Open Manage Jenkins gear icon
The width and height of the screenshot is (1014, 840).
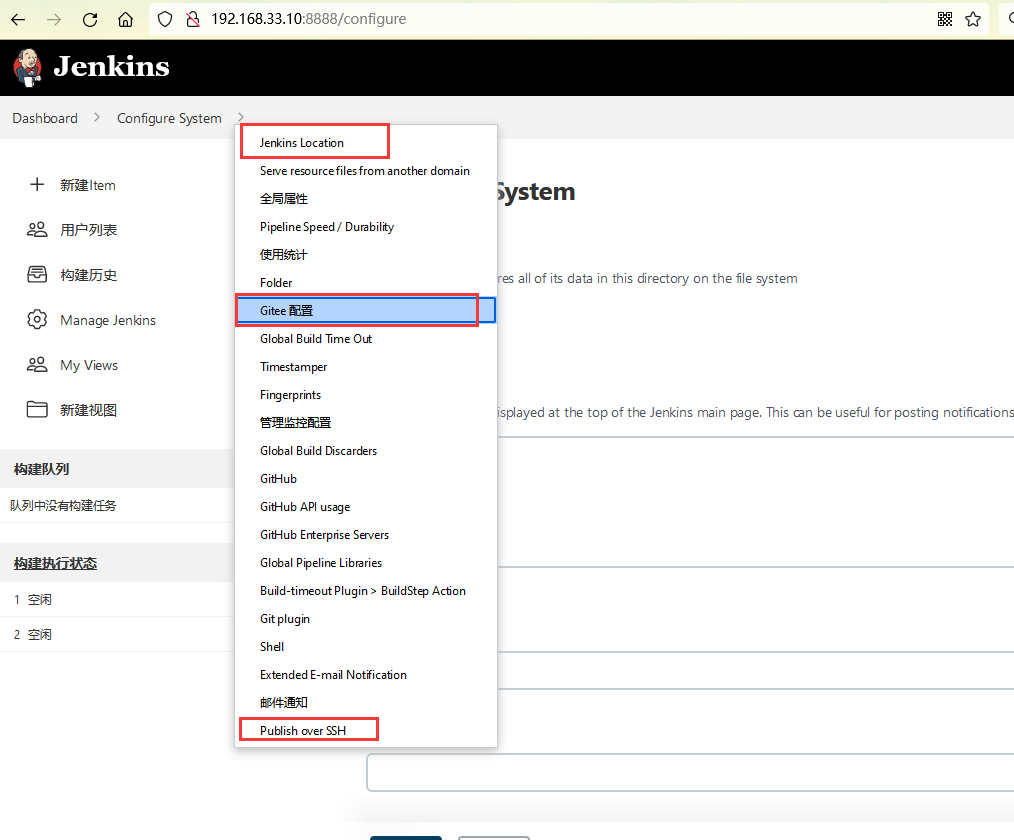click(37, 320)
